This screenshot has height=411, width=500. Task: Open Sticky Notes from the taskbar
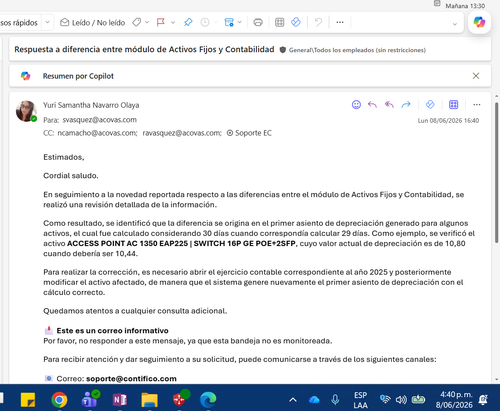[x=28, y=400]
